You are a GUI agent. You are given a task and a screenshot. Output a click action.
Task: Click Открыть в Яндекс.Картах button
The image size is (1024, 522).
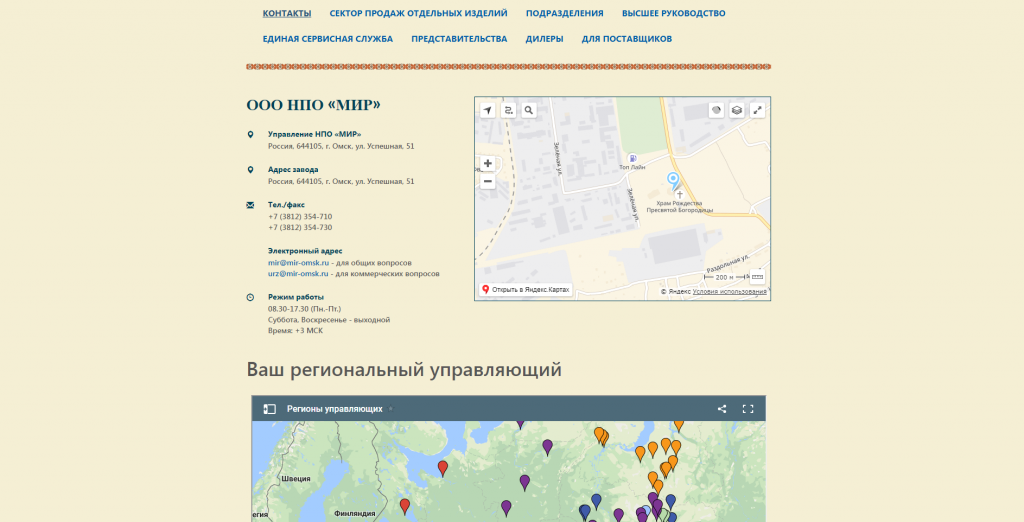526,290
